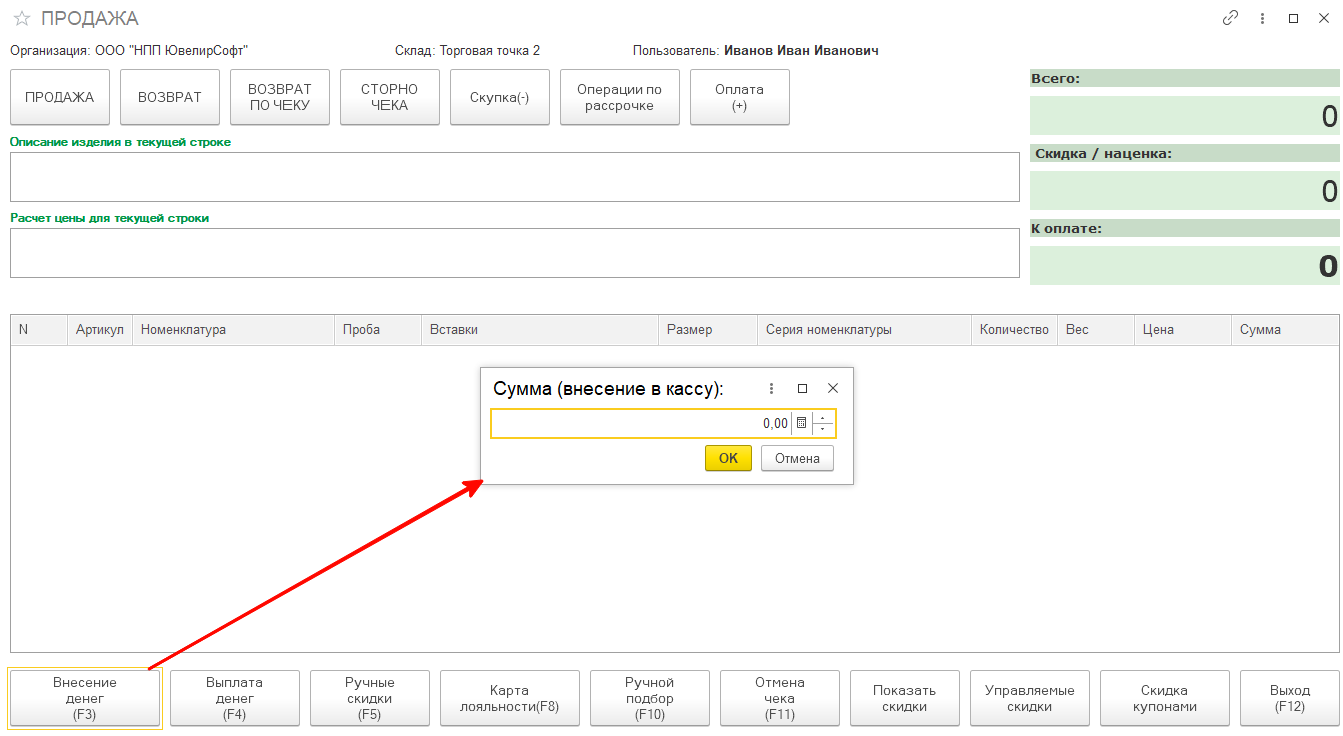Click the ВОЗВРАТ button
The image size is (1343, 736).
click(169, 97)
